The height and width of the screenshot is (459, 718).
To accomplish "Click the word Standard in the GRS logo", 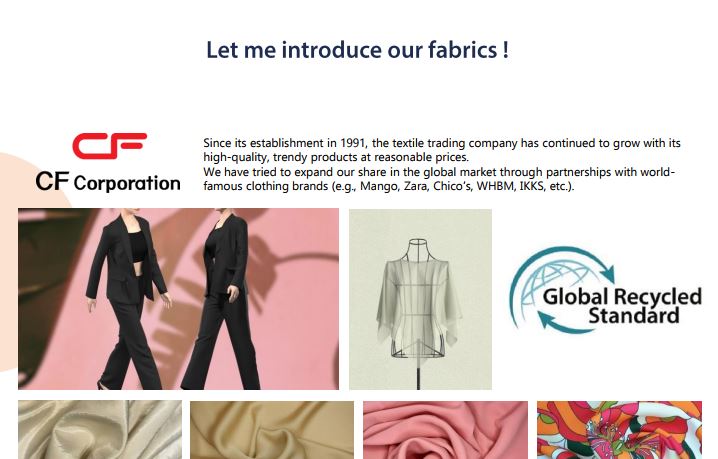I will (634, 315).
